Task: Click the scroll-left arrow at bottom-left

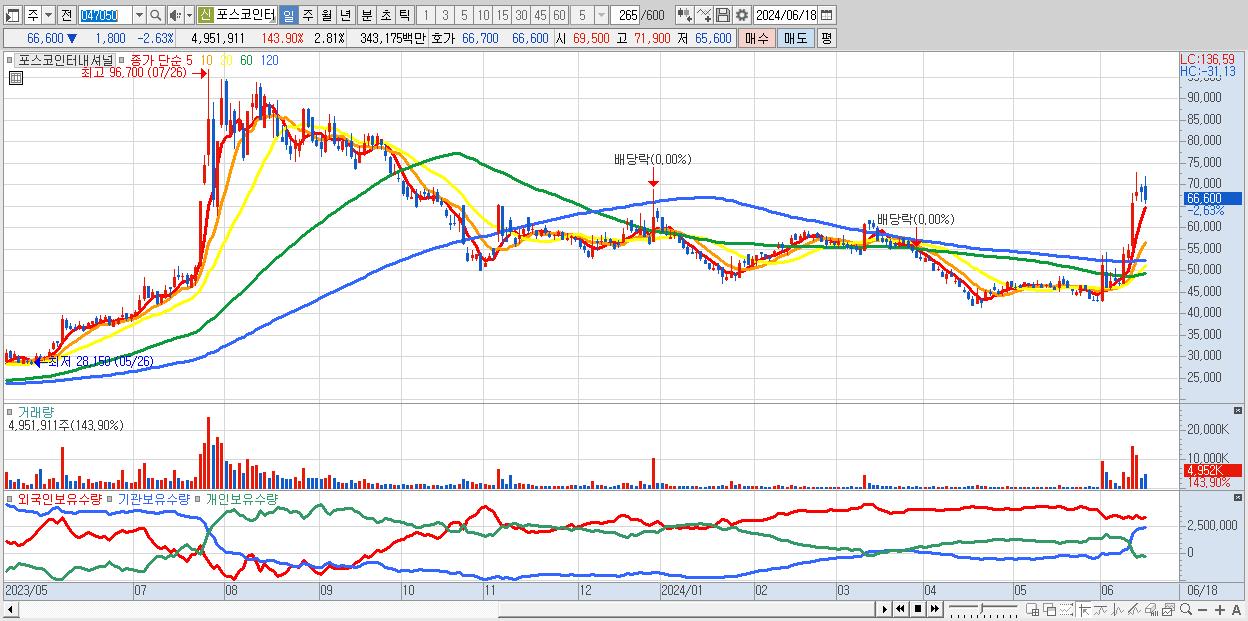Action: click(x=9, y=610)
